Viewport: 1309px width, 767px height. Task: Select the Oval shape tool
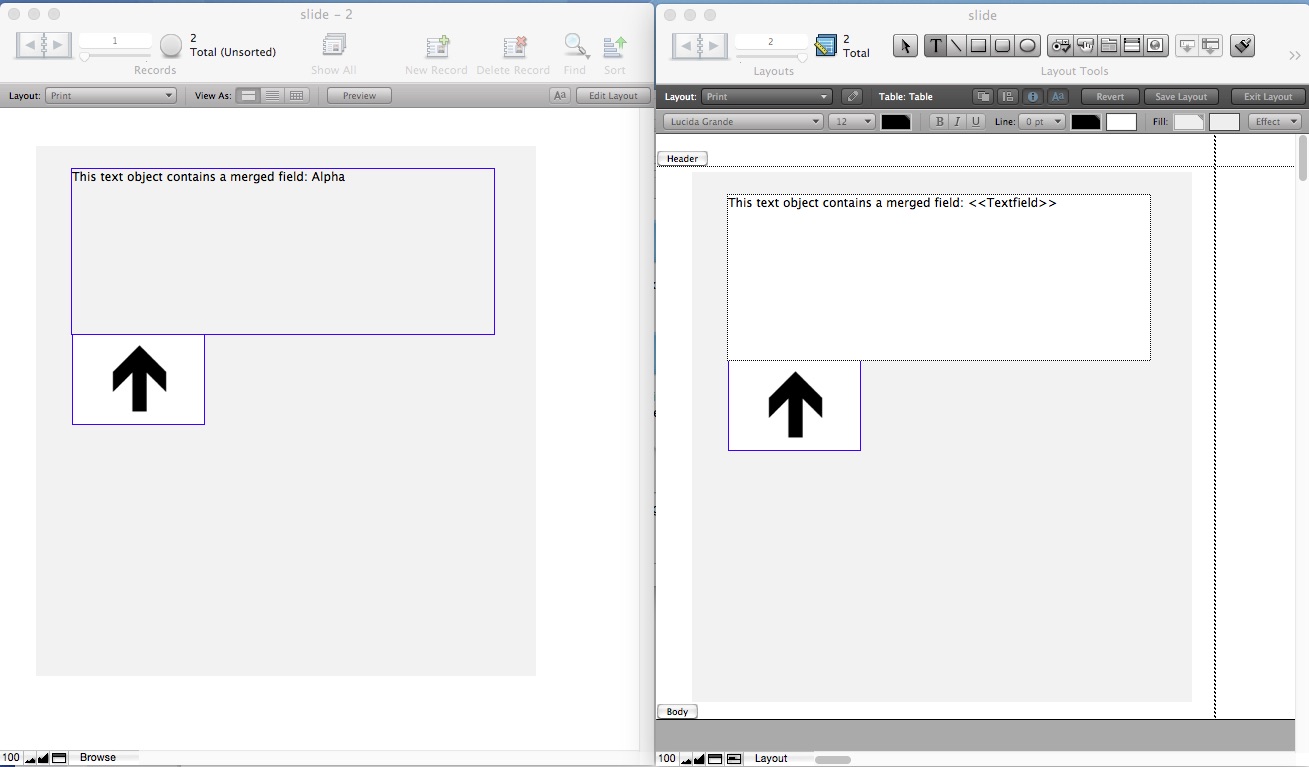coord(1027,45)
